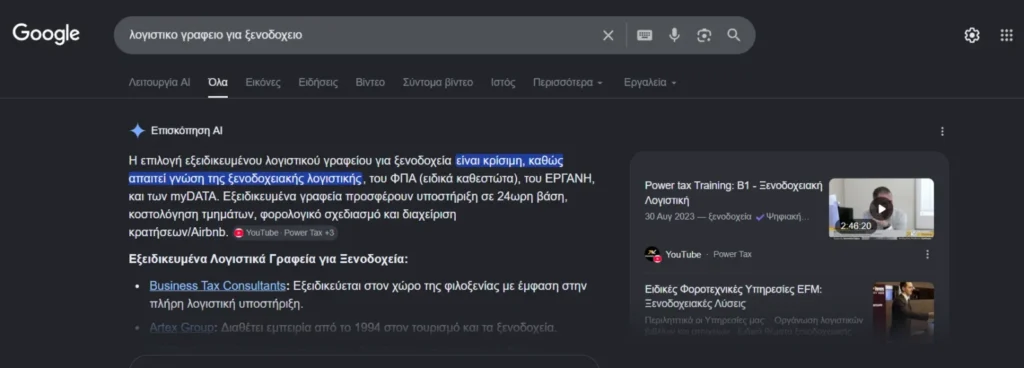Click the AI overview sparkle icon
This screenshot has height=368, width=1024.
(x=137, y=130)
